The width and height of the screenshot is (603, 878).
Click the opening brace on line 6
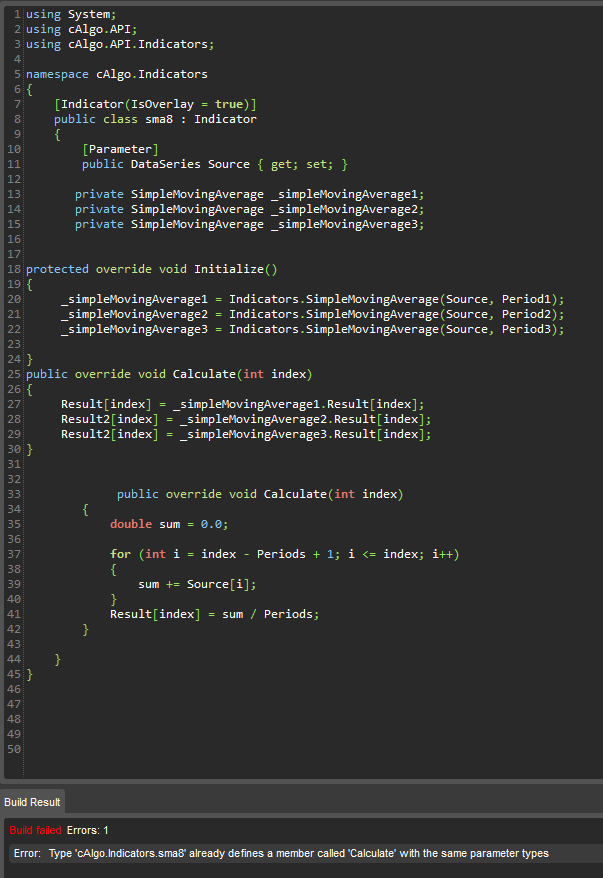tap(30, 89)
